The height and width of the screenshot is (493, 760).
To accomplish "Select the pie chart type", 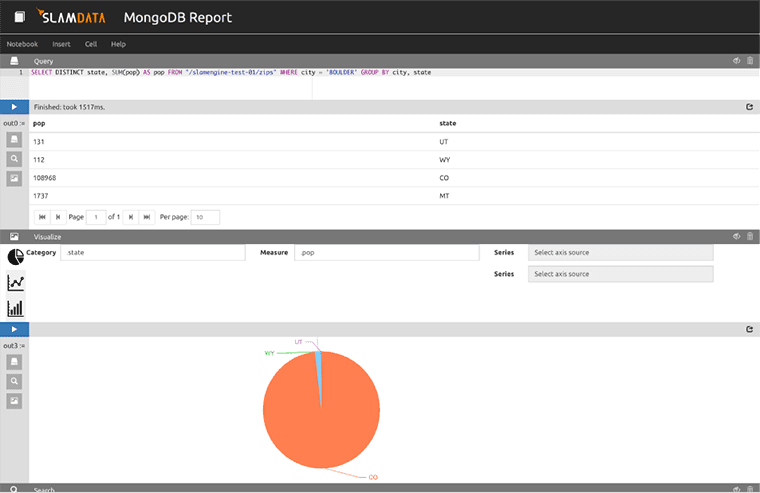I will [x=15, y=256].
